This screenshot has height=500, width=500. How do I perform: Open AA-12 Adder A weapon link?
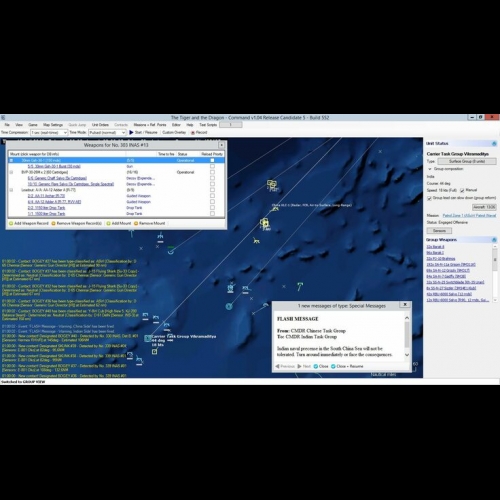(x=54, y=202)
